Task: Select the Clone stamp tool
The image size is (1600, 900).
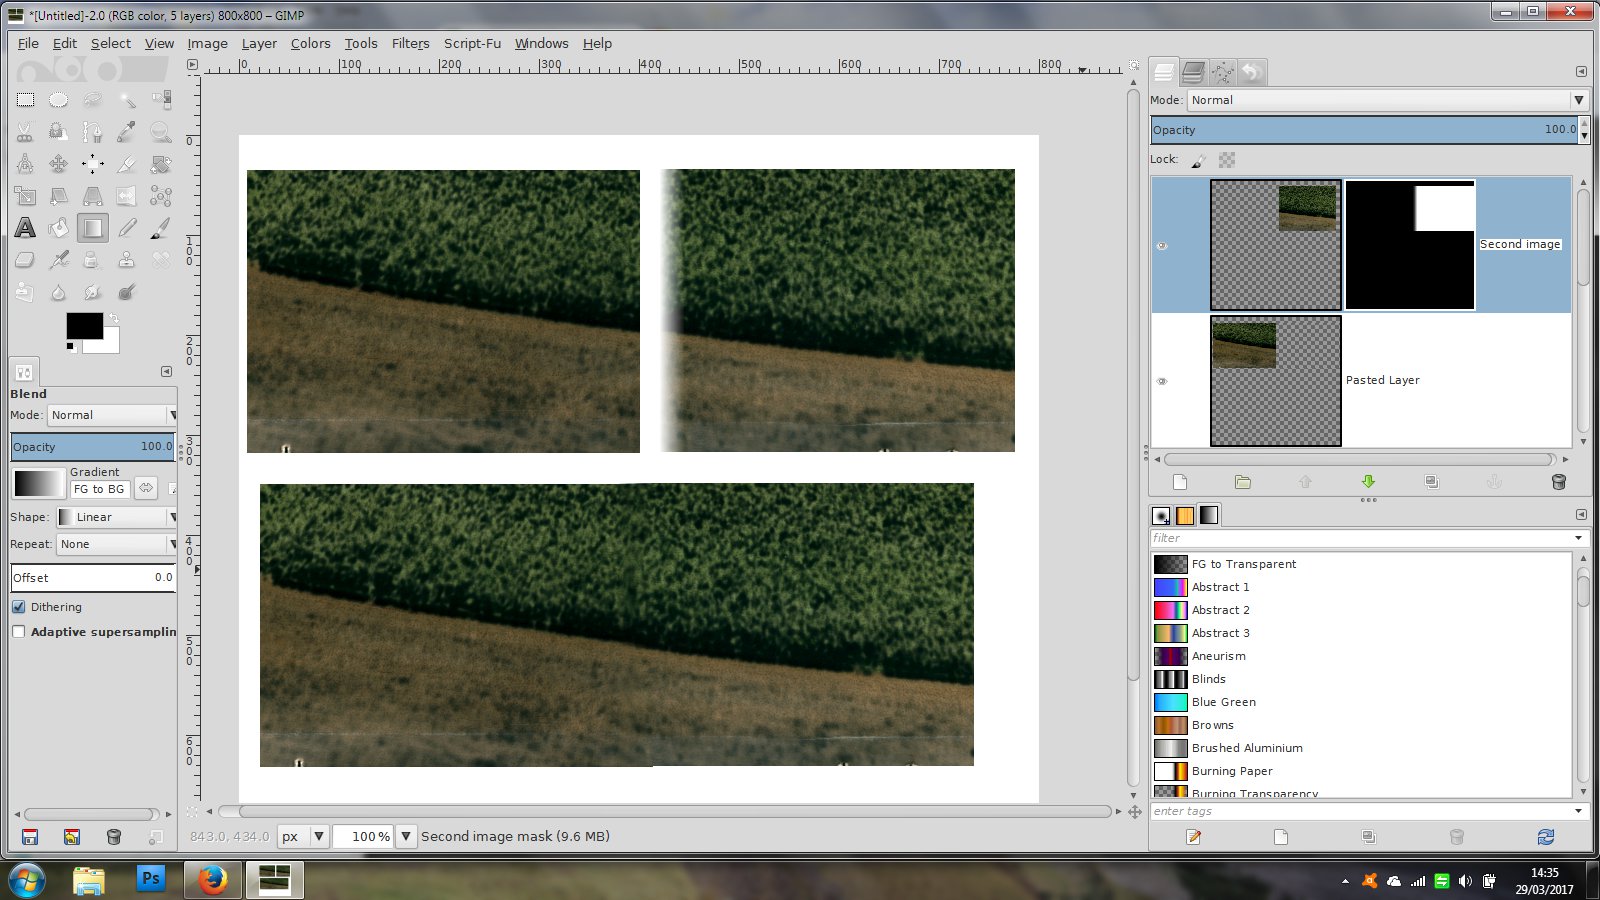Action: [x=127, y=260]
